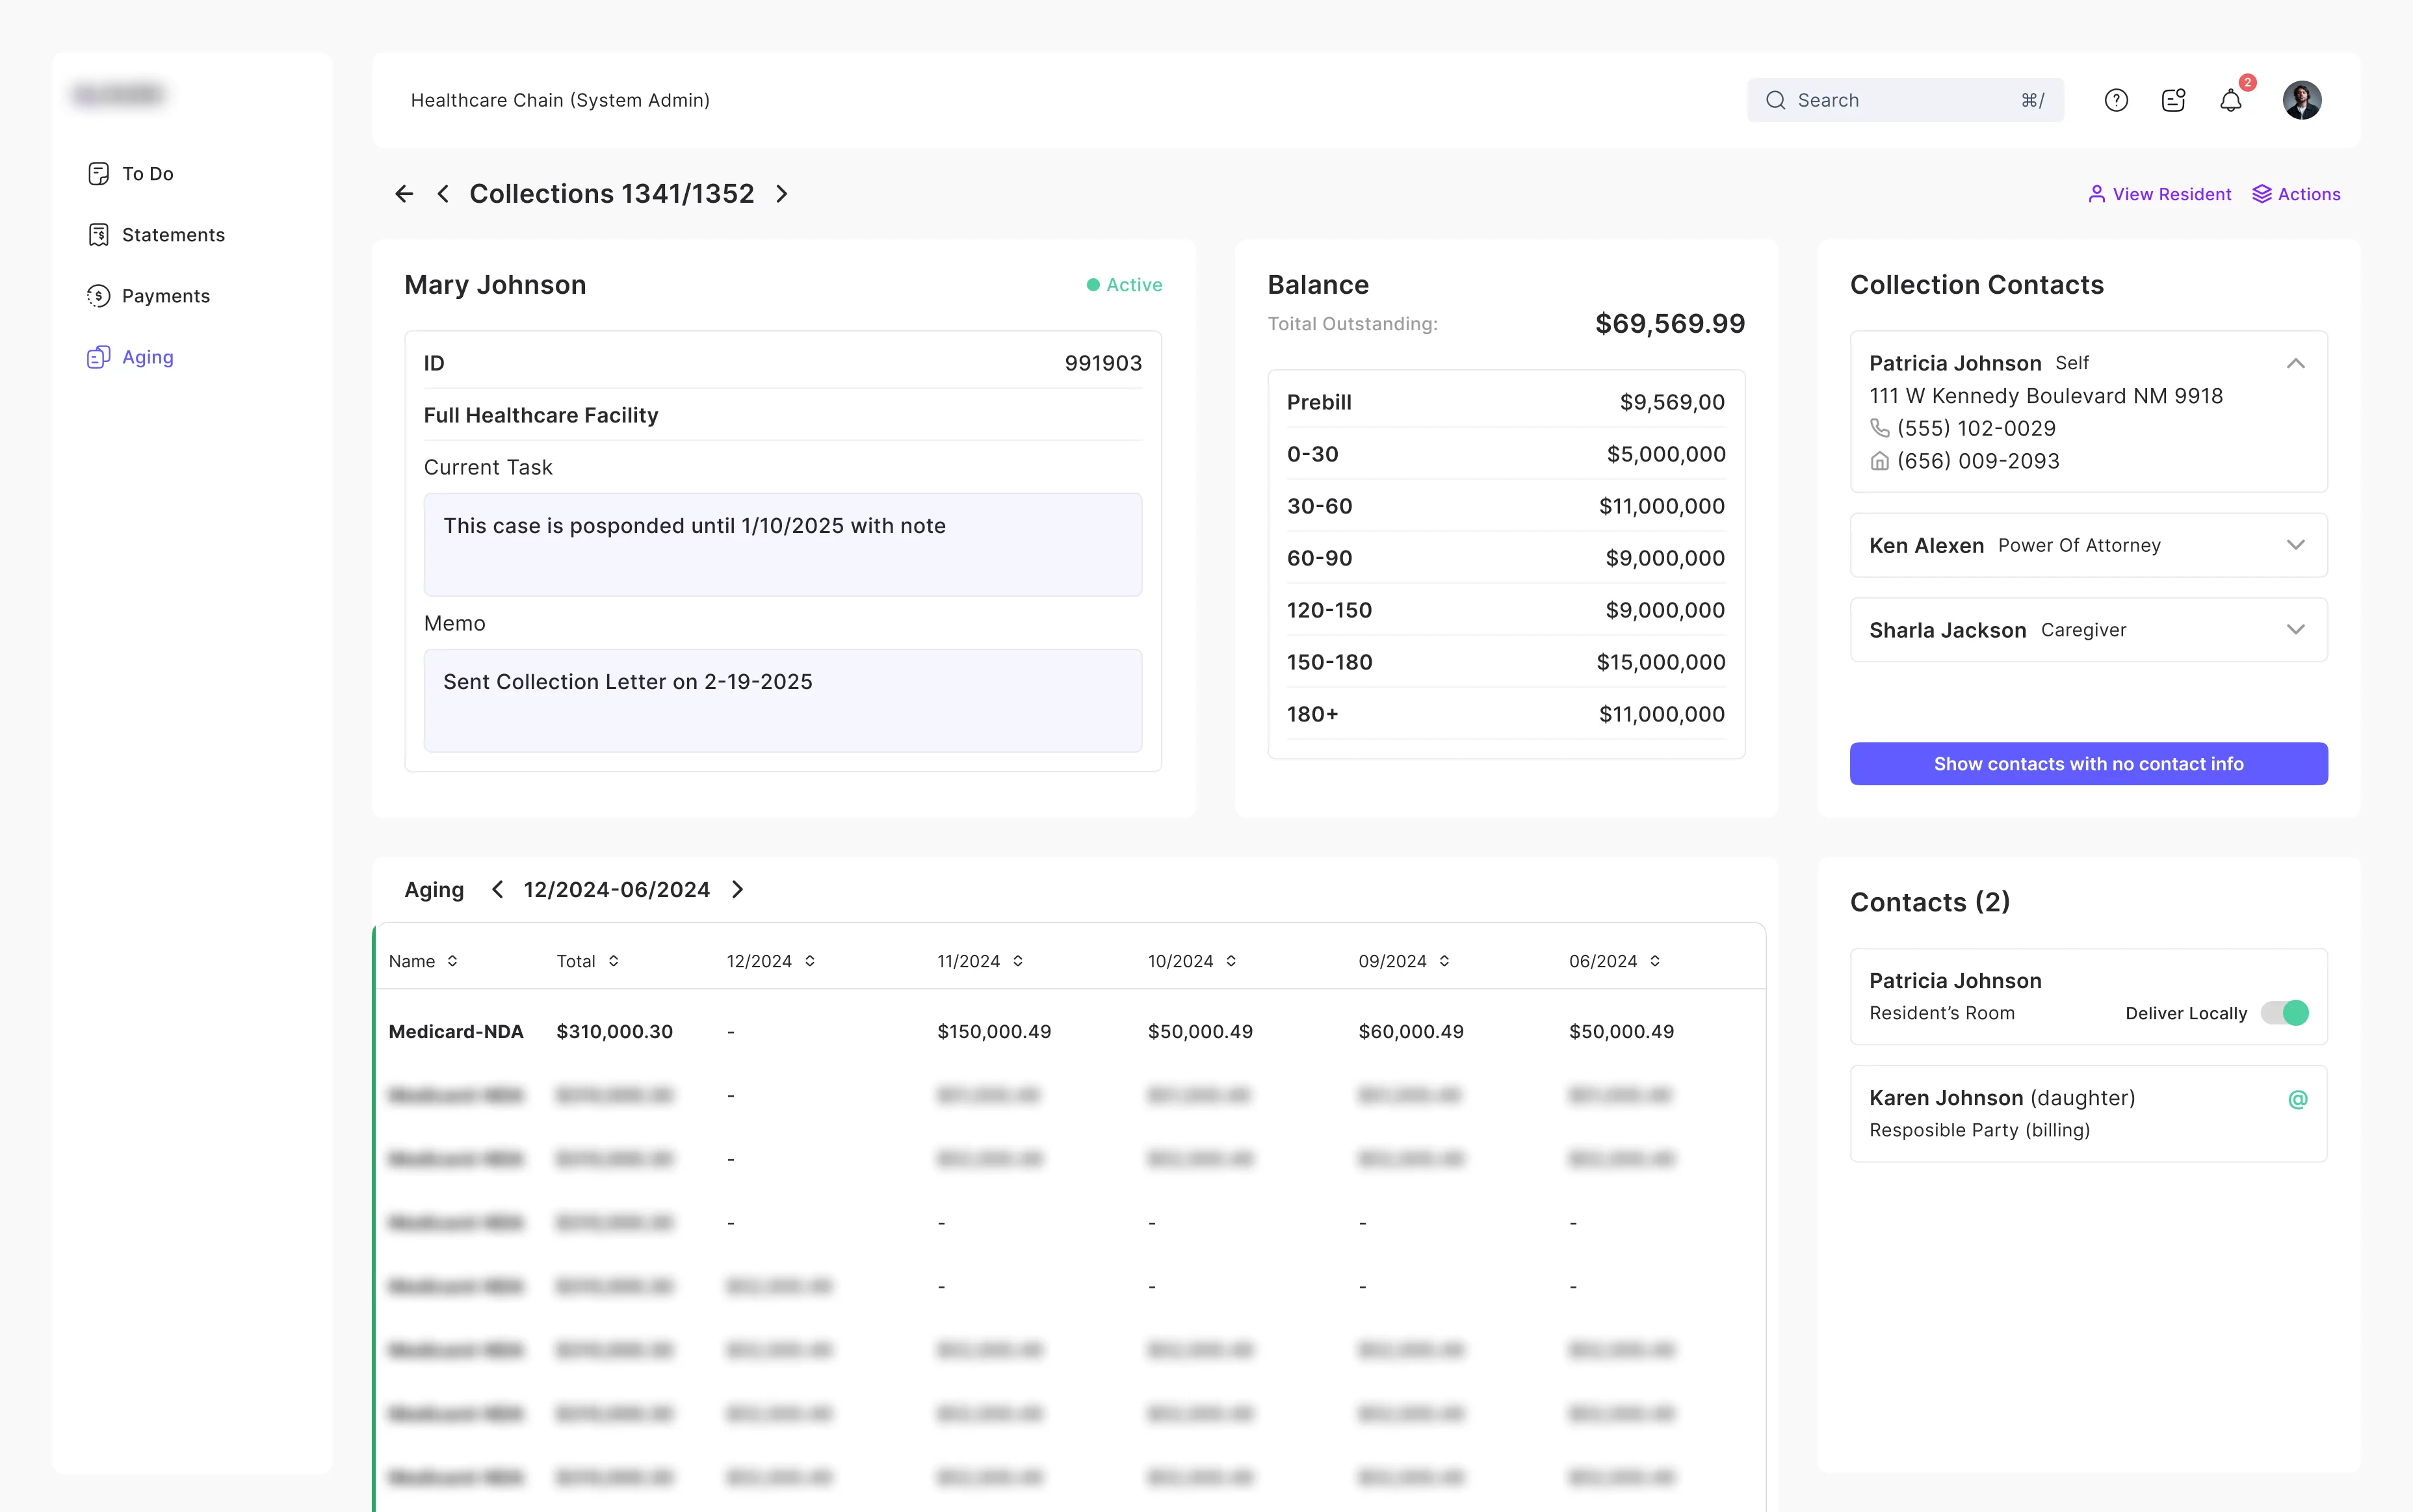
Task: Go to previous collection record
Action: [443, 194]
